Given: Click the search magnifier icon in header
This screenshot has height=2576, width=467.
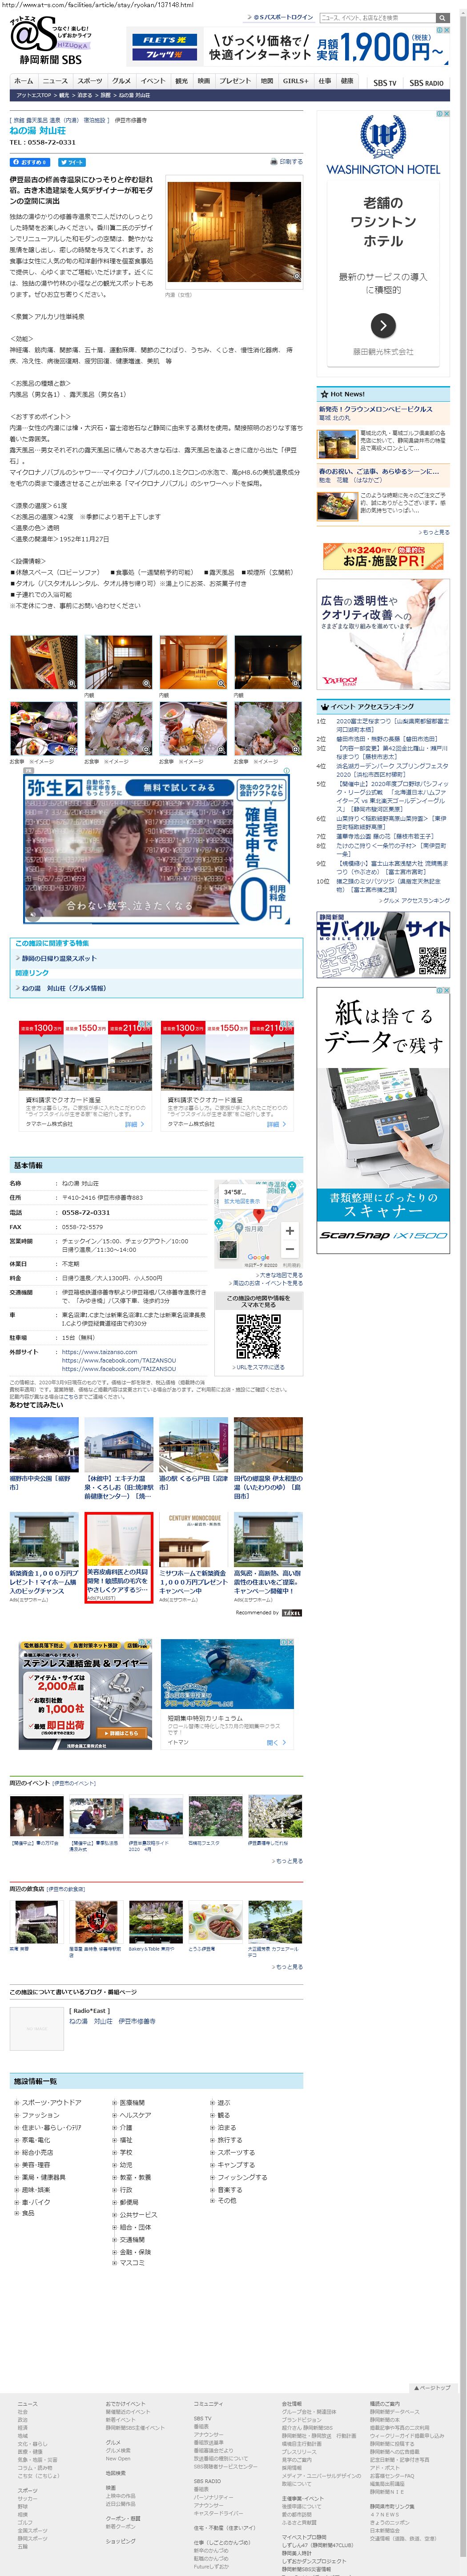Looking at the screenshot, I should click(442, 17).
